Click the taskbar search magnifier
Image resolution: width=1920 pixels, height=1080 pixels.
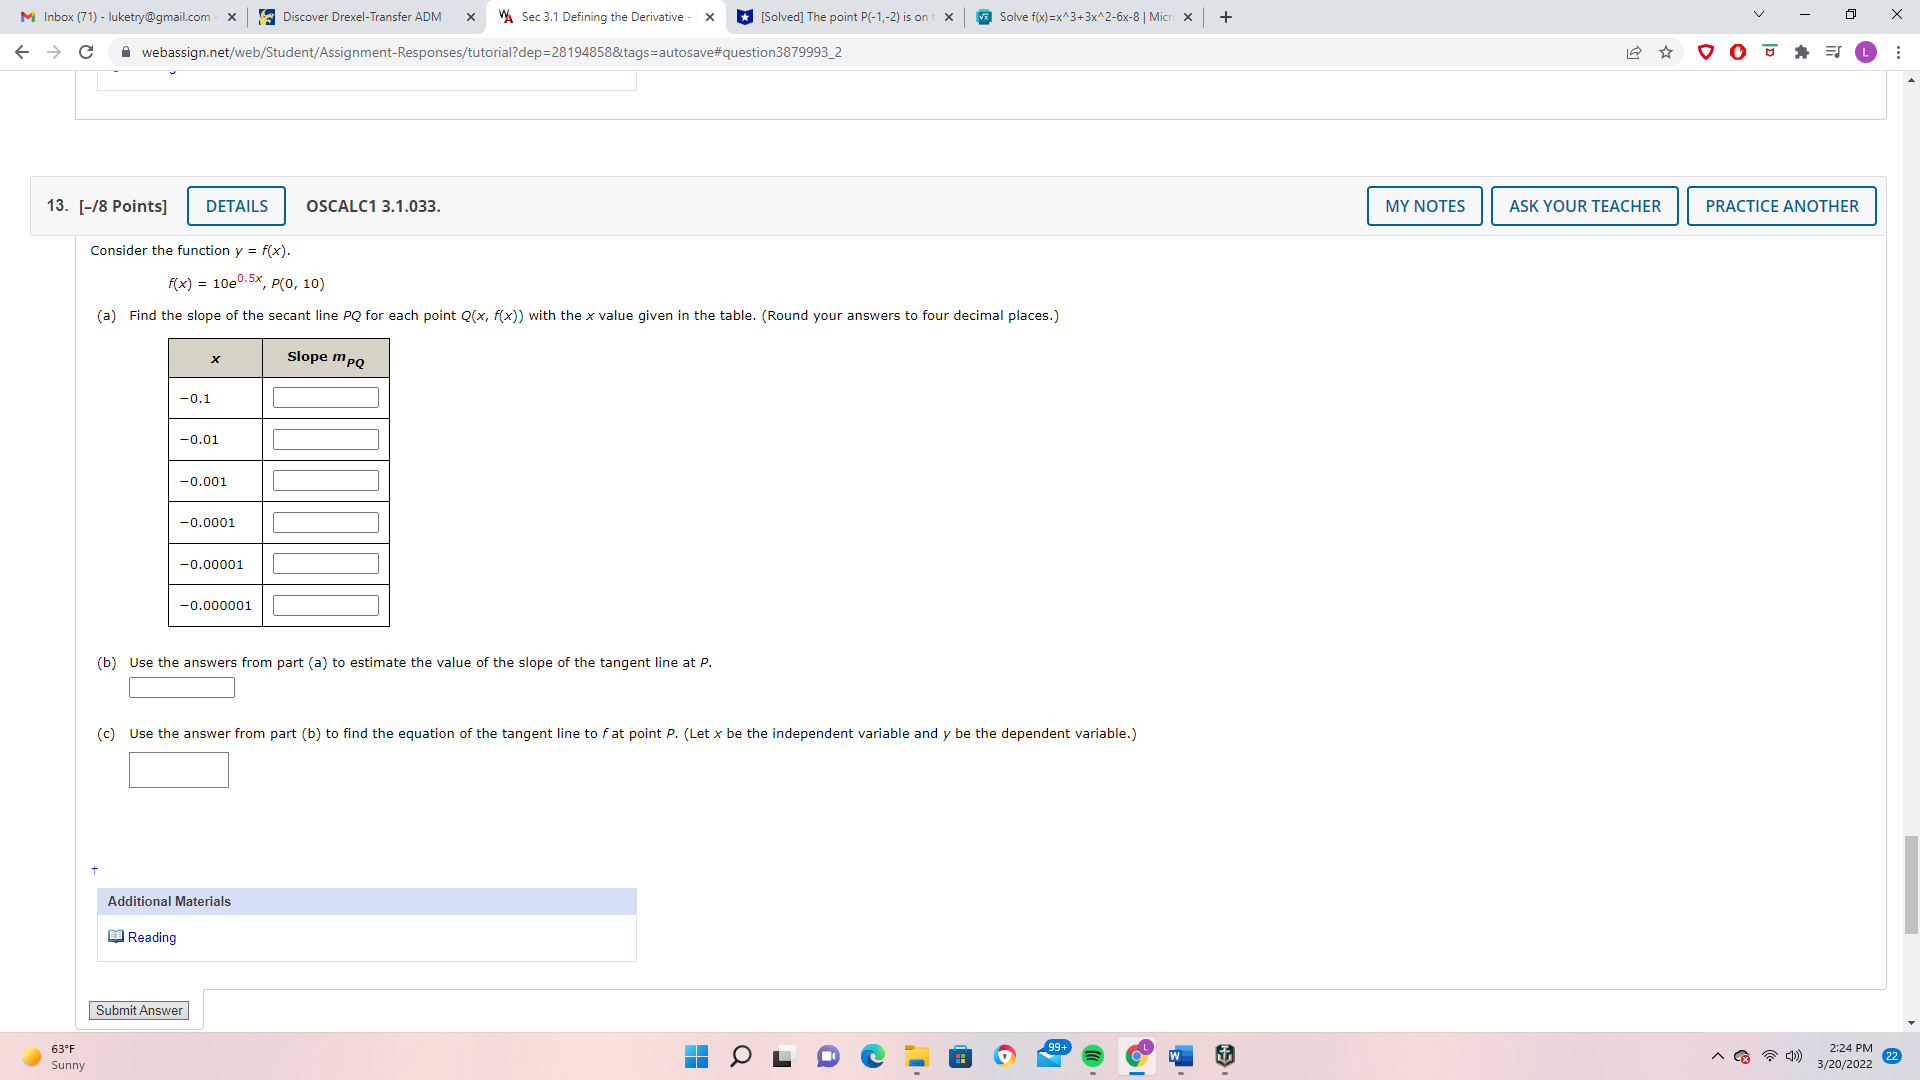(x=741, y=1056)
